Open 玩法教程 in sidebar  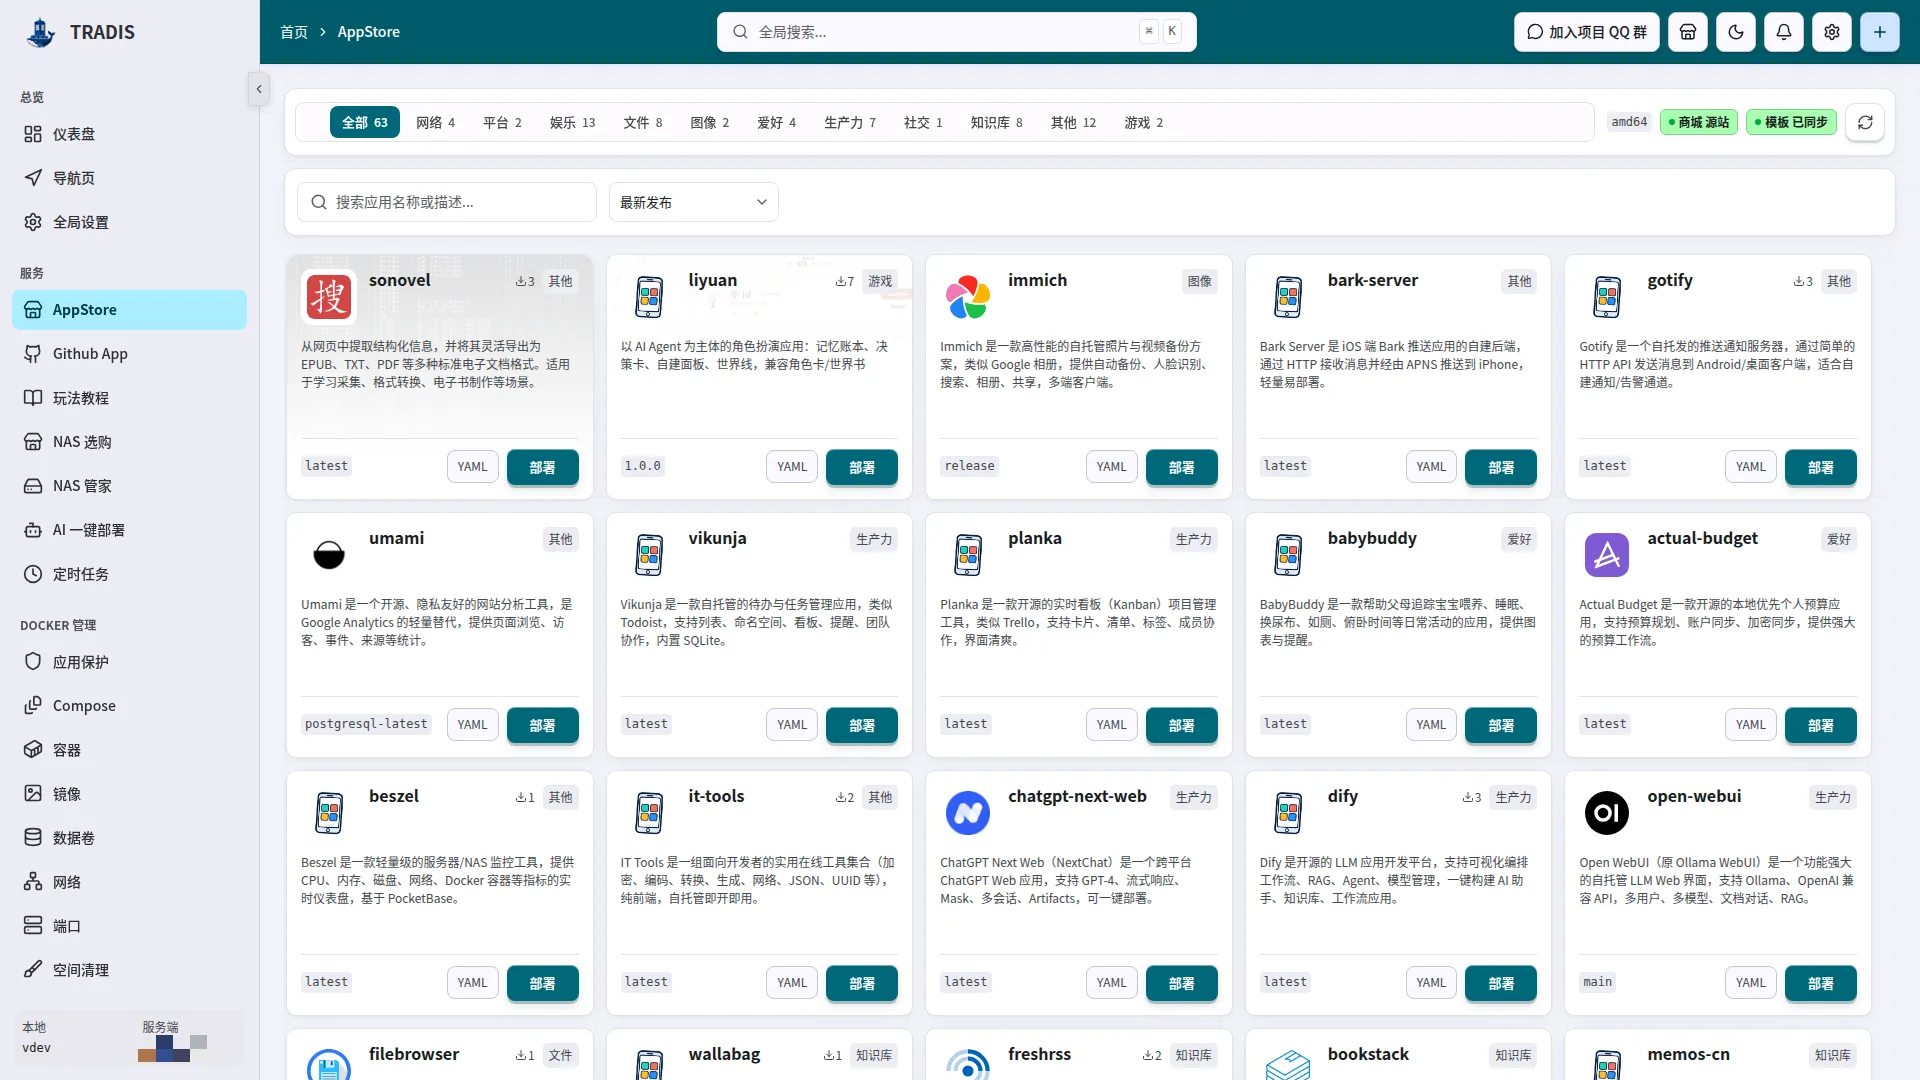129,398
